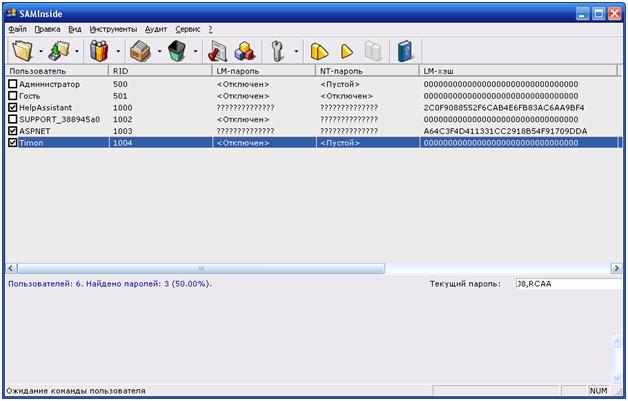
Task: Click the small yellow play arrow icon
Action: (347, 51)
